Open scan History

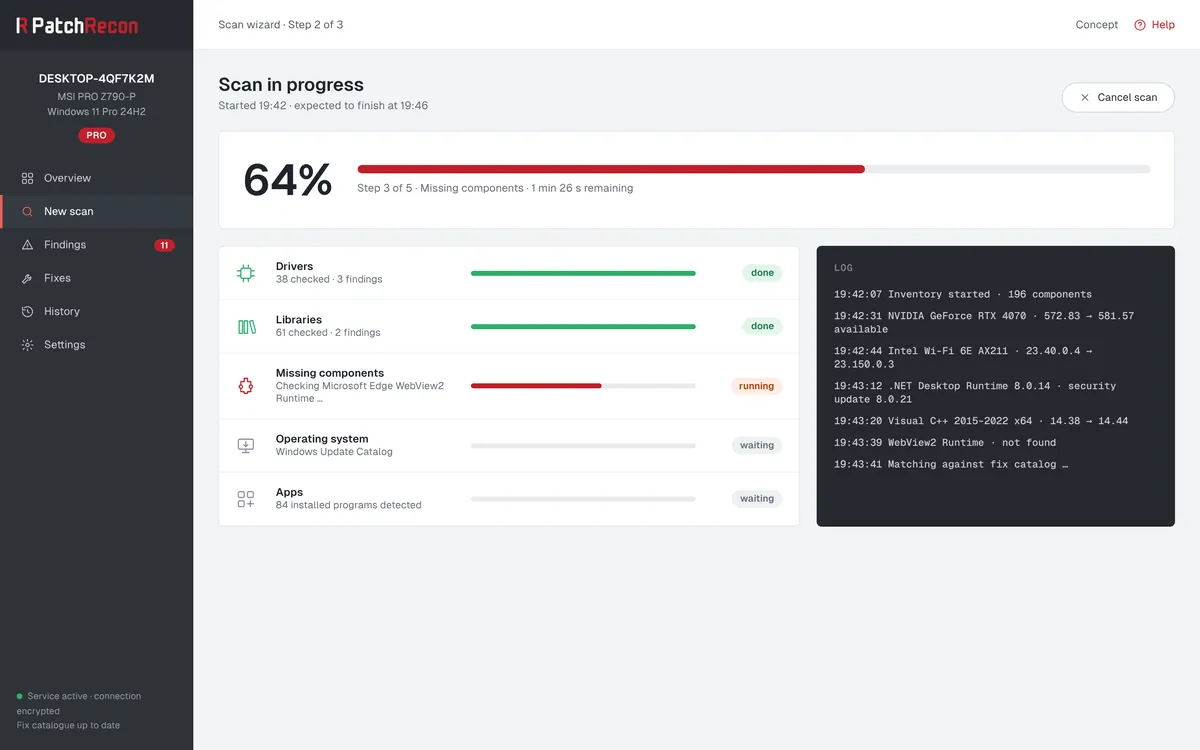96,311
